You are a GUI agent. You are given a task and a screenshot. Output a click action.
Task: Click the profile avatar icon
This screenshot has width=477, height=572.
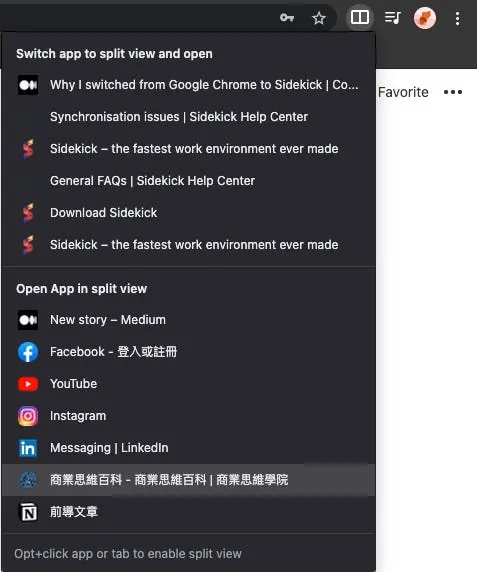pos(424,18)
